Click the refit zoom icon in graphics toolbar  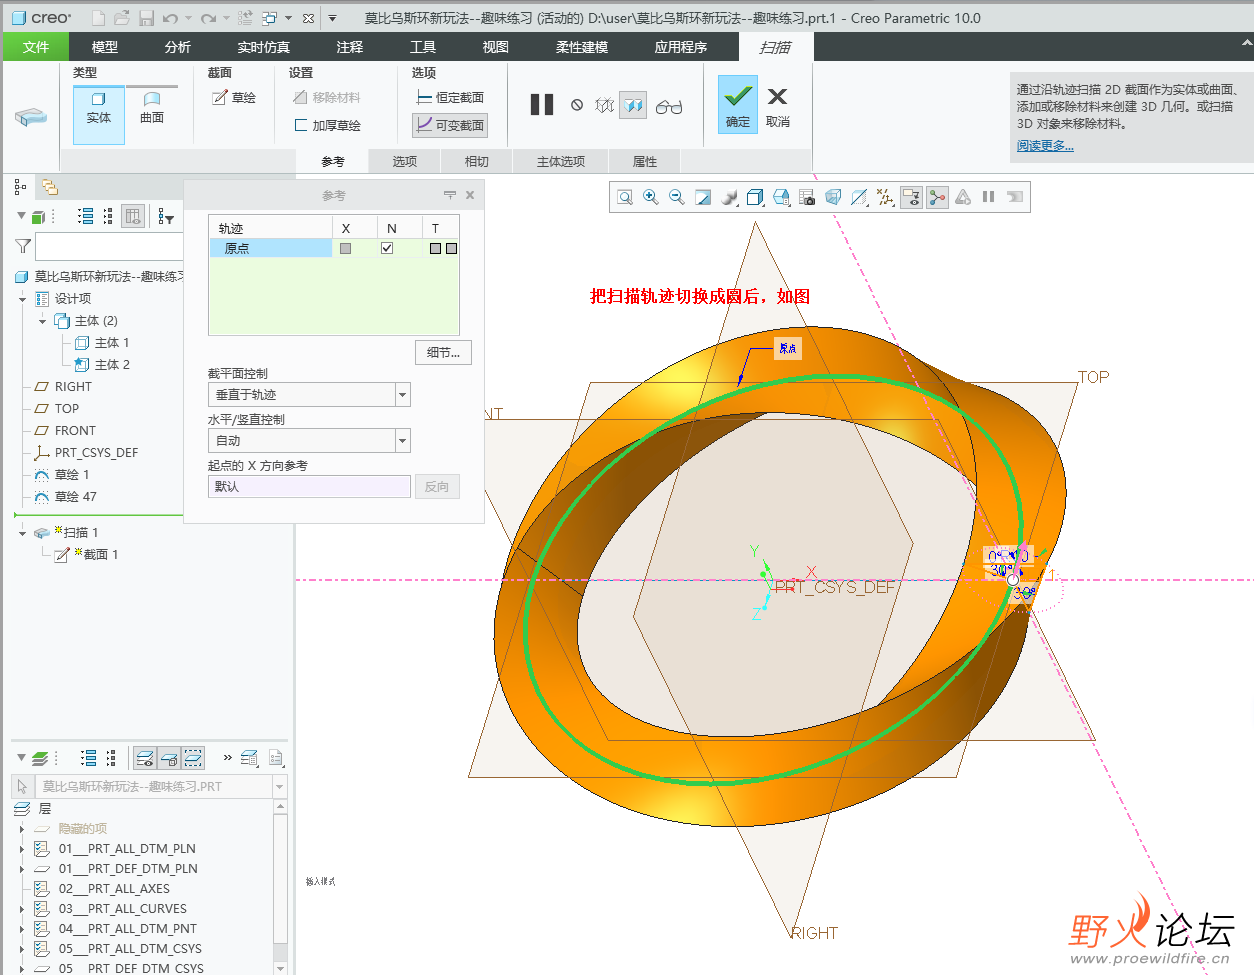point(625,197)
